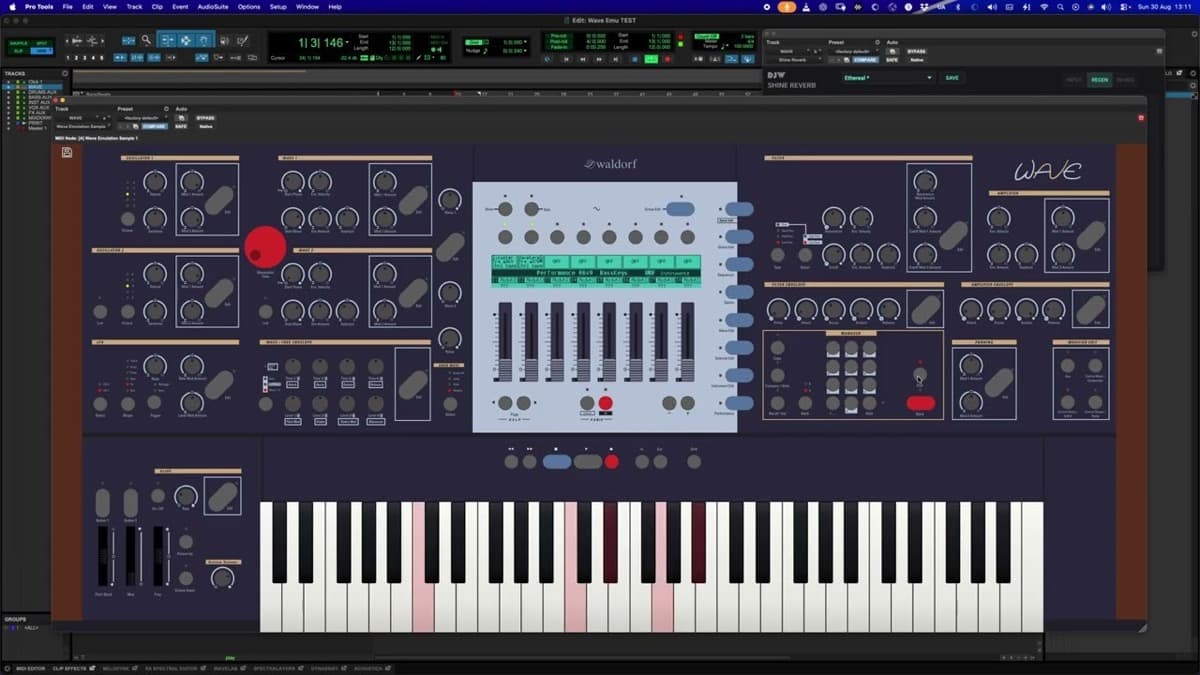Toggle BYPASS in the Wave plugin window
Image resolution: width=1200 pixels, height=675 pixels.
pyautogui.click(x=205, y=118)
